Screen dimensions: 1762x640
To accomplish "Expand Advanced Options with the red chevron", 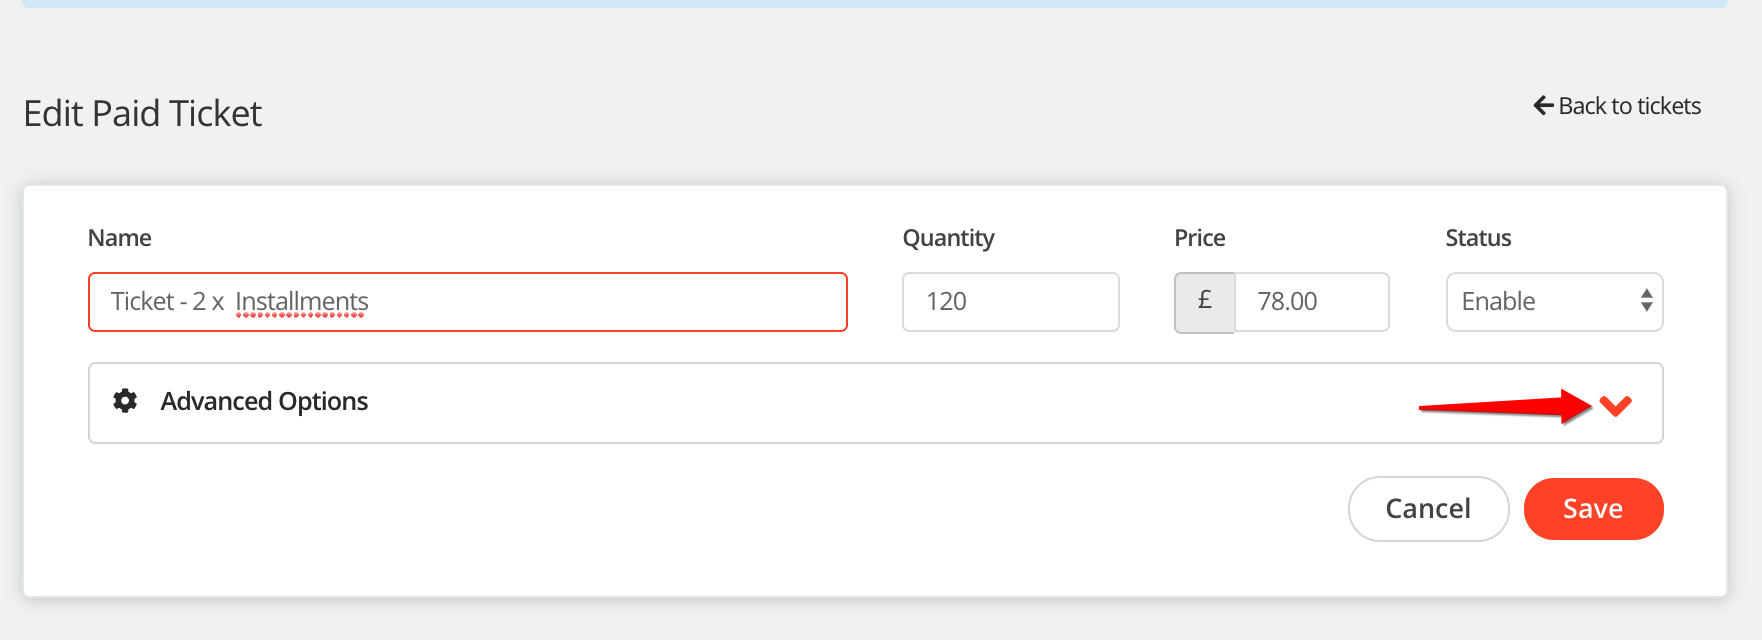I will pyautogui.click(x=1615, y=405).
